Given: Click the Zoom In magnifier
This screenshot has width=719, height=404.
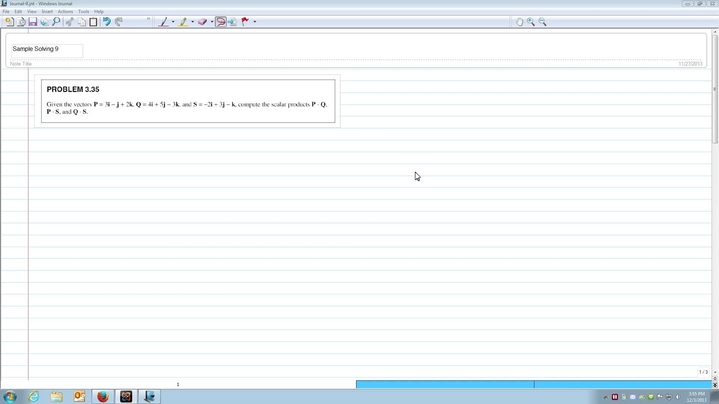Looking at the screenshot, I should click(531, 21).
